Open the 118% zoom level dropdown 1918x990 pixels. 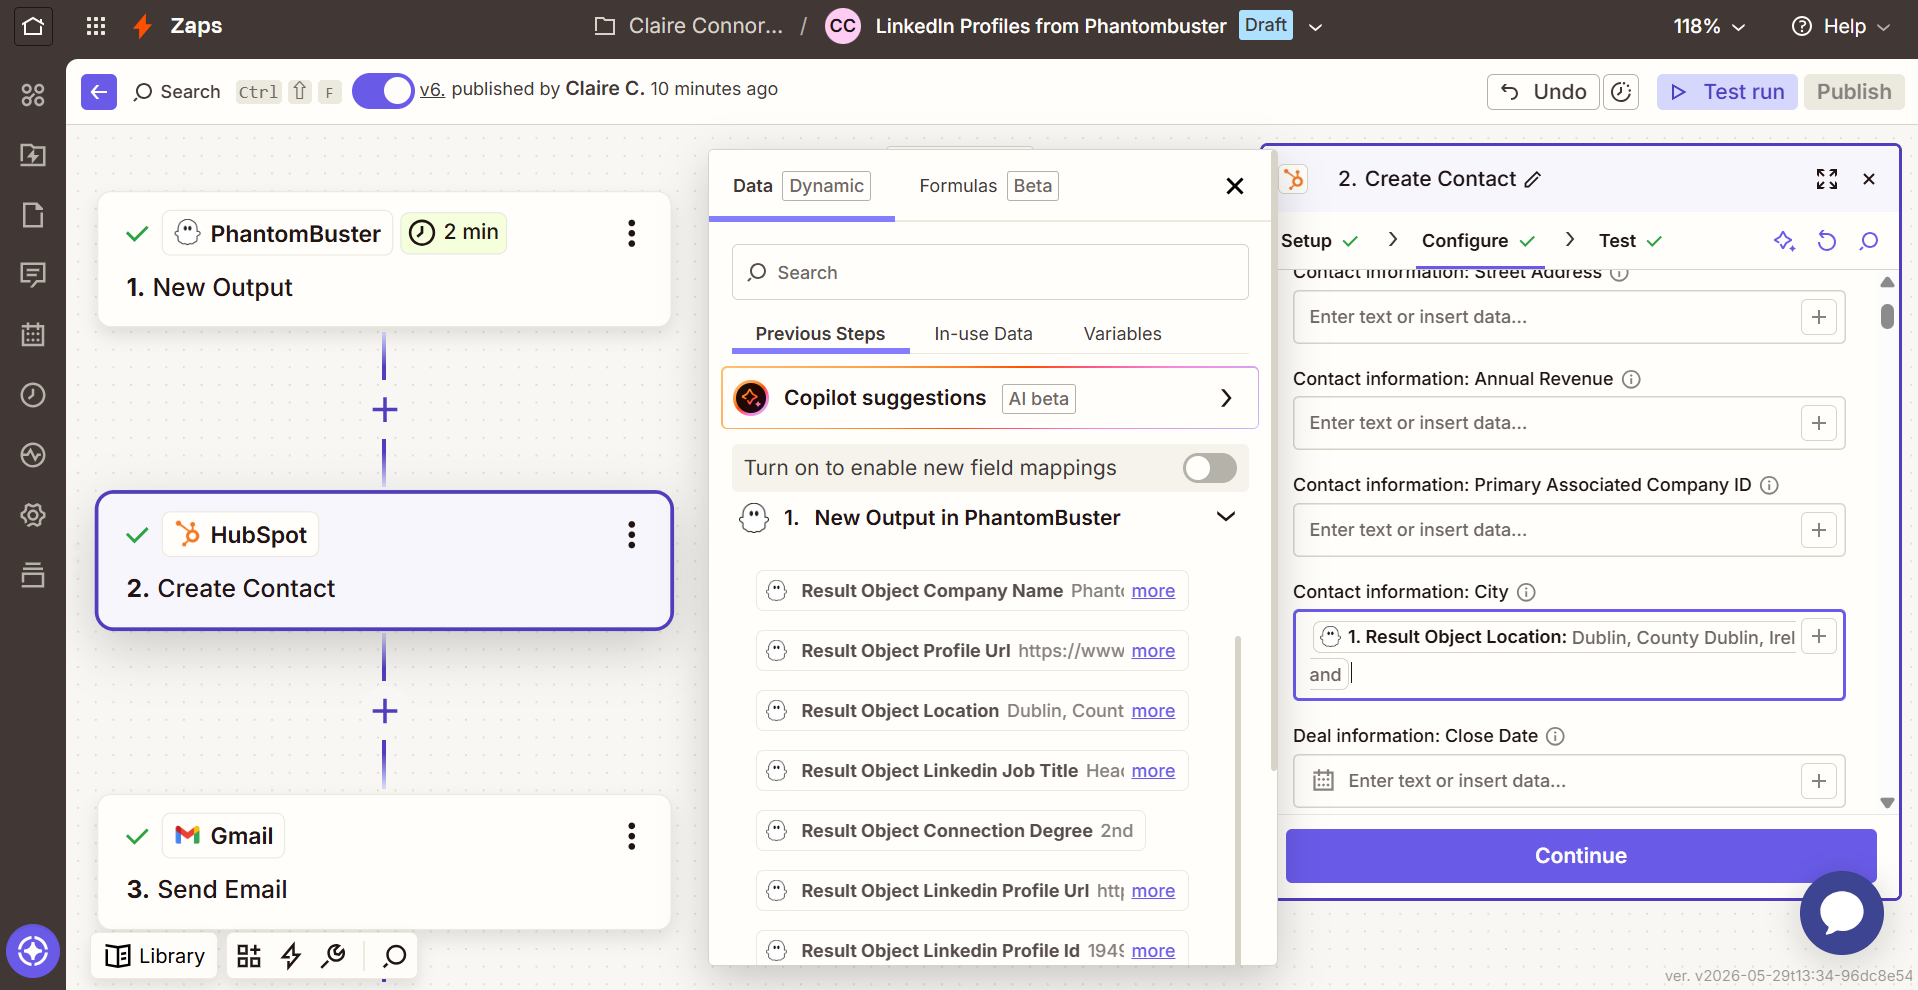1709,27
